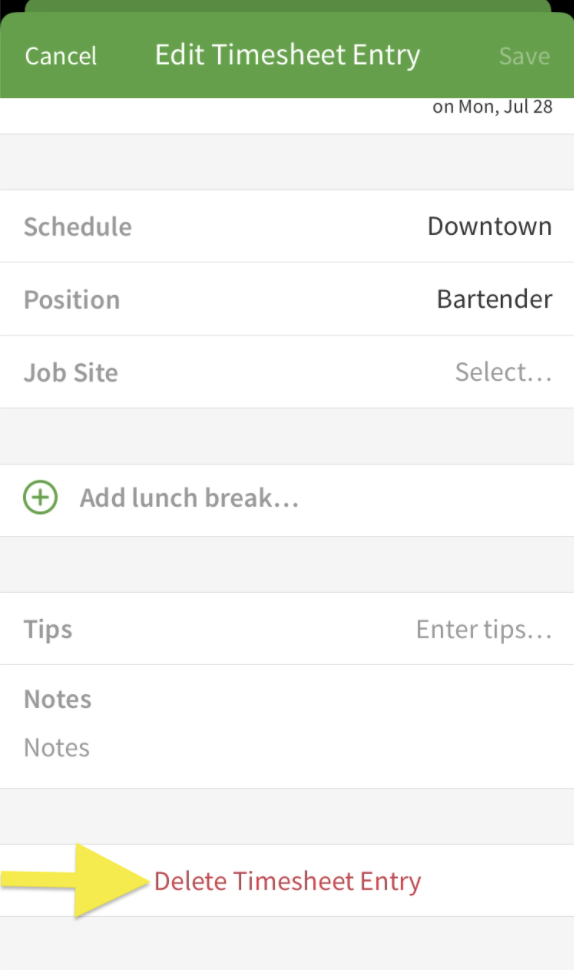Delete Timesheet Entry via red link
The height and width of the screenshot is (970, 574).
[288, 881]
